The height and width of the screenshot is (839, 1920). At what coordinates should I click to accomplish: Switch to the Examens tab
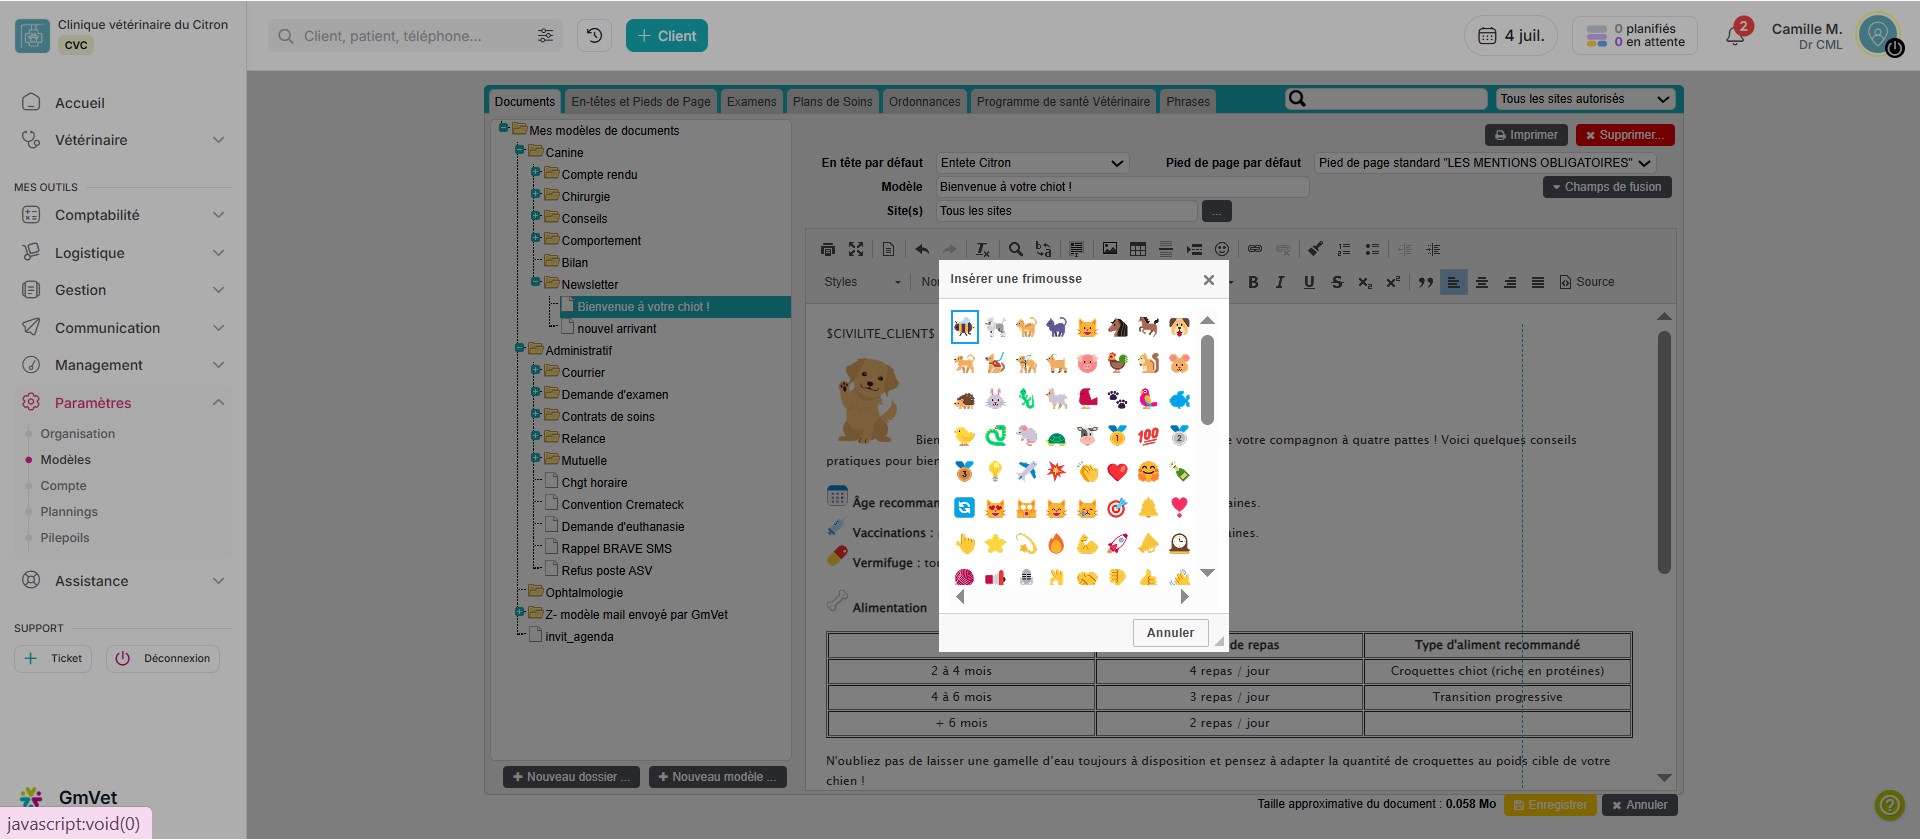click(751, 101)
